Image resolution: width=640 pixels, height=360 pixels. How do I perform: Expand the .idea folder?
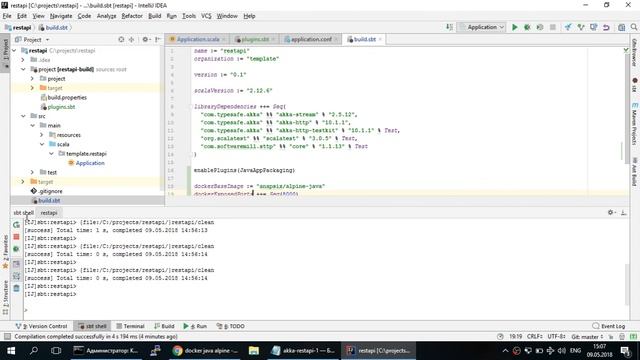coord(23,60)
